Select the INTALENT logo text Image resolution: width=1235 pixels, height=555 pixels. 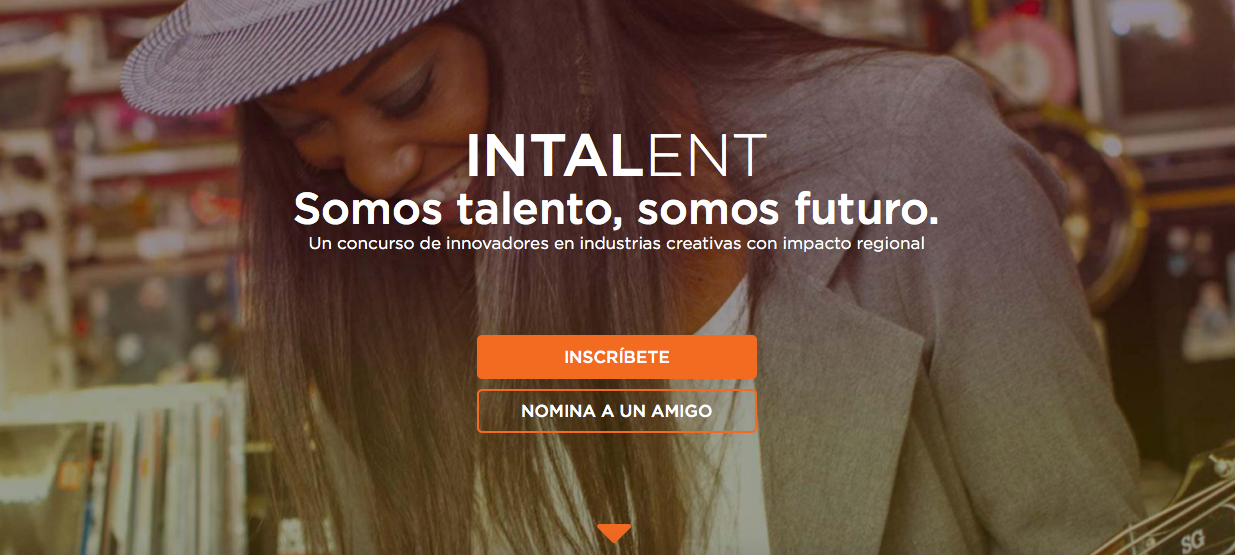pyautogui.click(x=616, y=156)
